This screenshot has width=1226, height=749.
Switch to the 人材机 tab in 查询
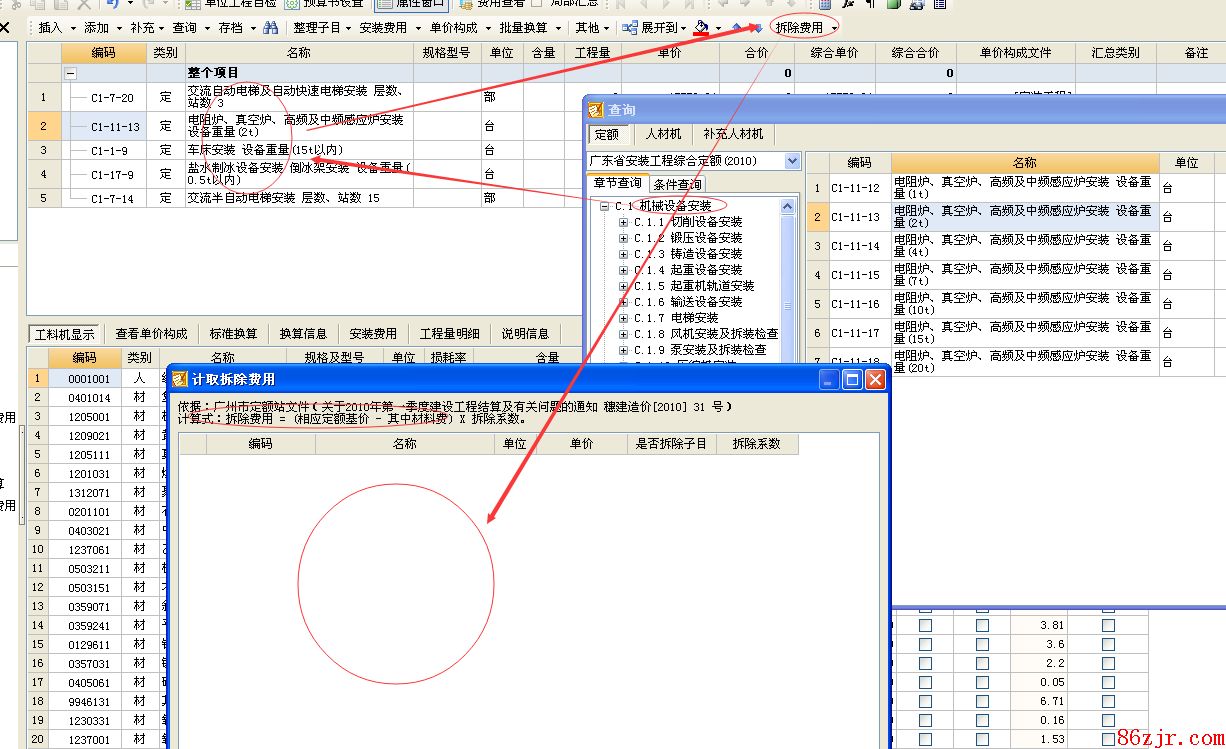[663, 134]
